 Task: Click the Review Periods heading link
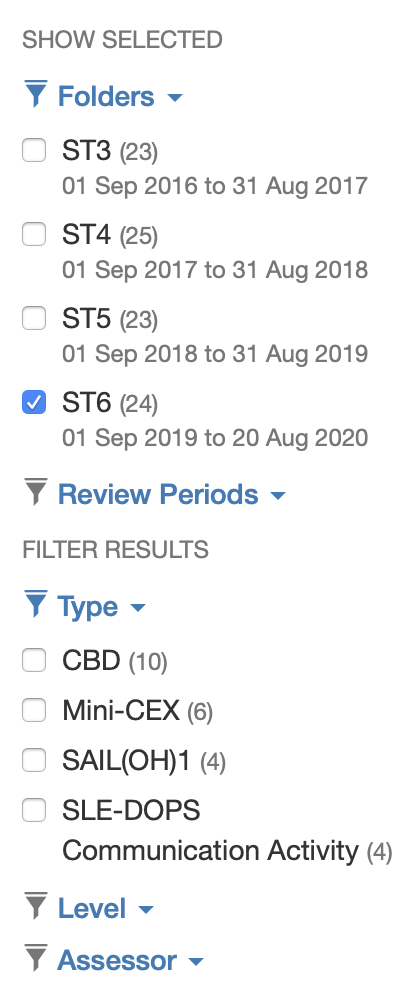(158, 494)
